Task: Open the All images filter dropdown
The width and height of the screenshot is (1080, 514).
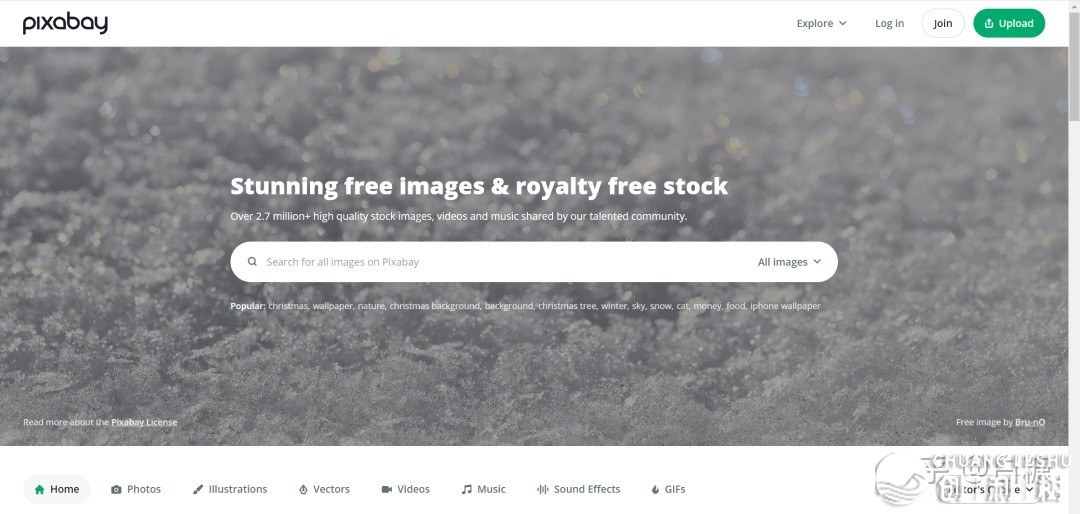Action: [x=789, y=262]
